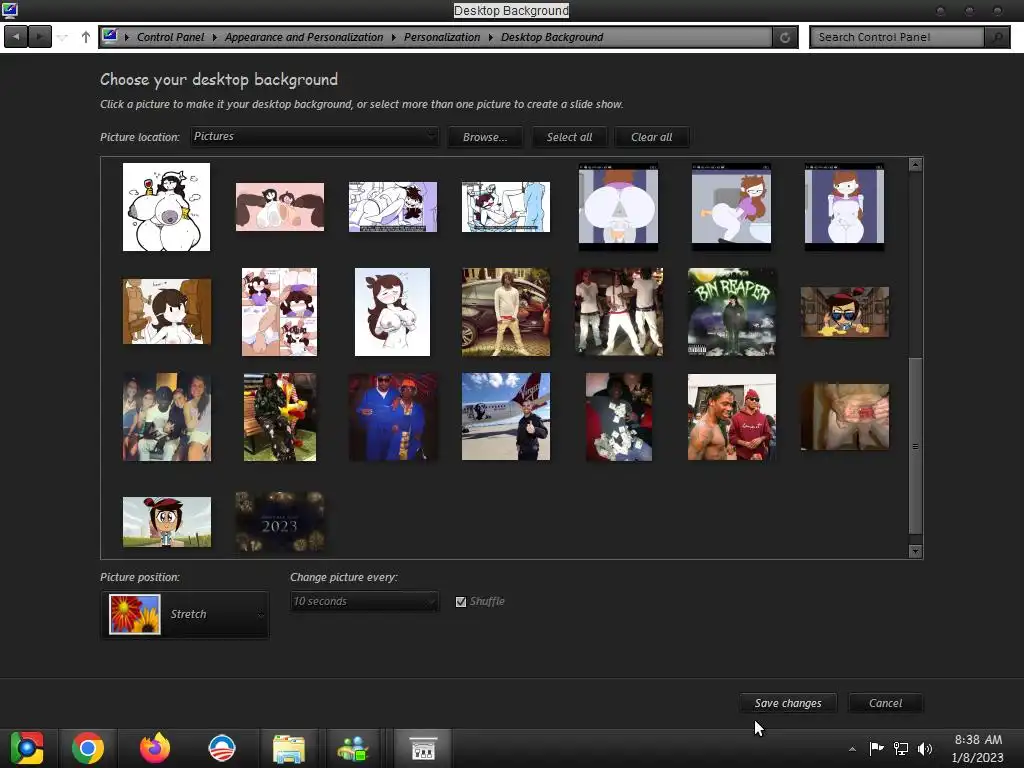Select the BIN REAPER album cover picture
The image size is (1024, 768).
coord(731,312)
